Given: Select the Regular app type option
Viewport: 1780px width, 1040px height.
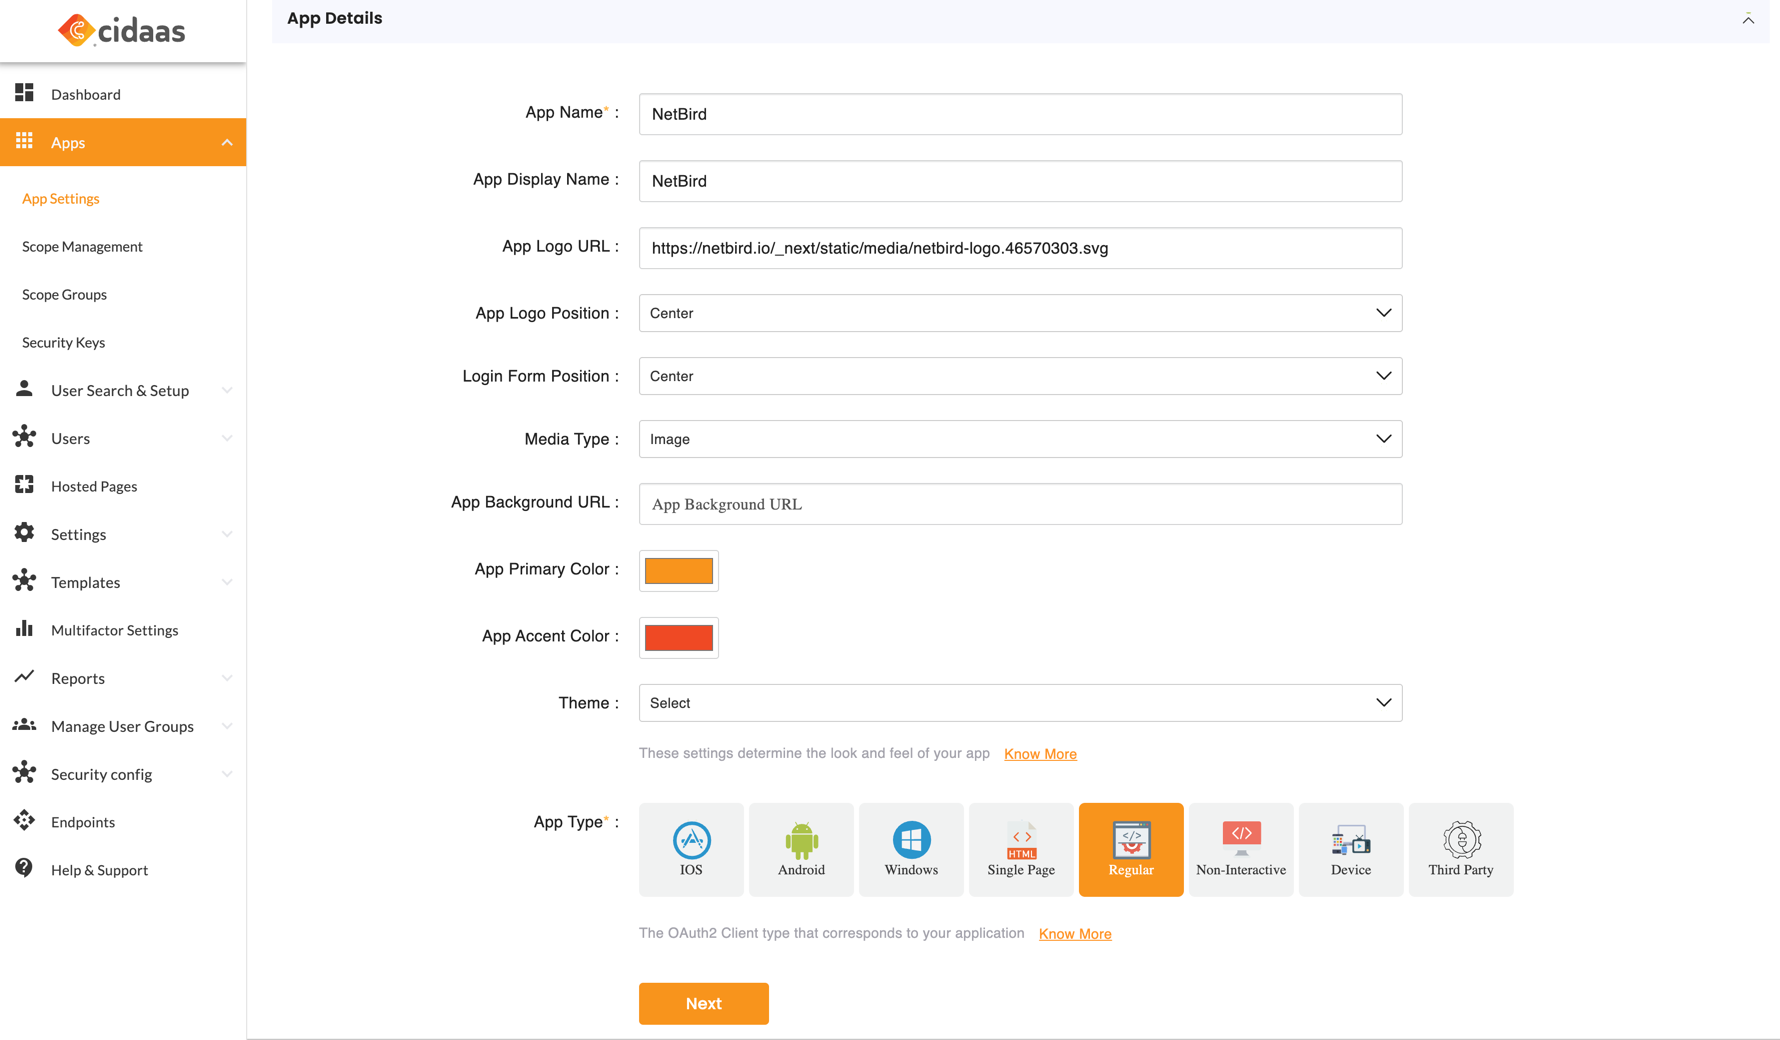Looking at the screenshot, I should point(1131,849).
